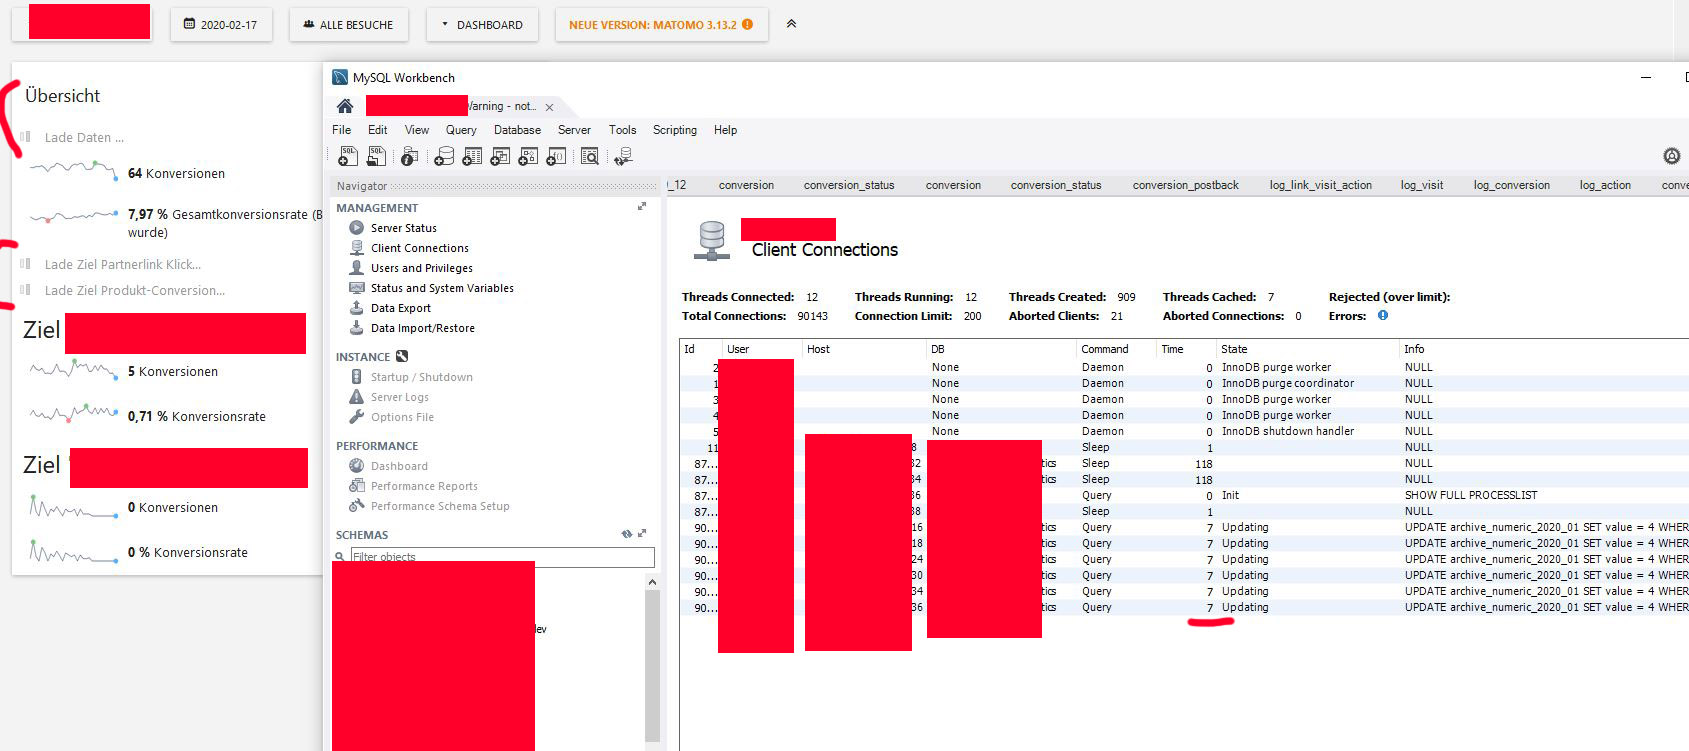Open the Matomo date picker 2020-02-17
The image size is (1689, 751).
coord(221,25)
